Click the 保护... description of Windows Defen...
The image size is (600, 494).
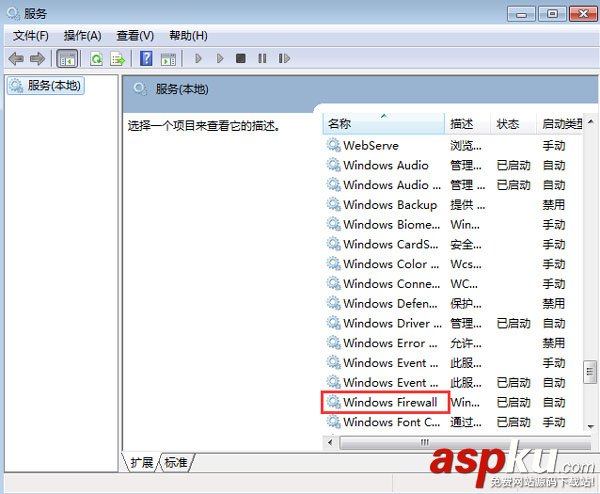point(466,304)
